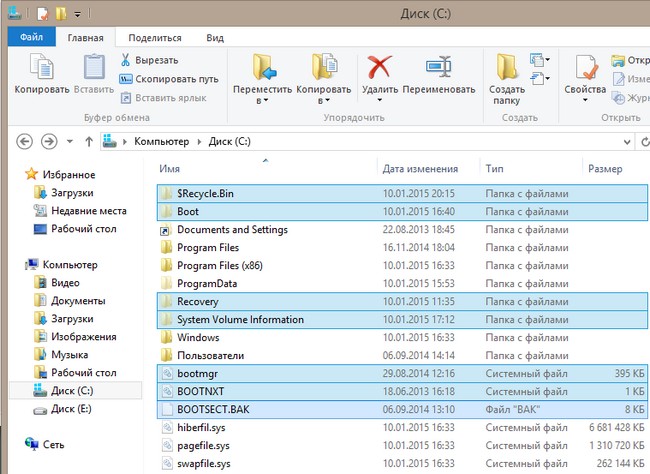Screen dimensions: 650x474
Task: Click the Rename (Переименовать) icon
Action: coord(440,68)
